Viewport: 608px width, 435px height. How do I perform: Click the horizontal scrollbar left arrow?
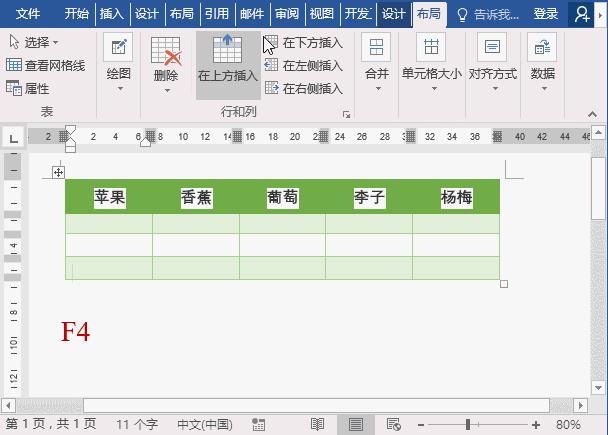tap(8, 406)
